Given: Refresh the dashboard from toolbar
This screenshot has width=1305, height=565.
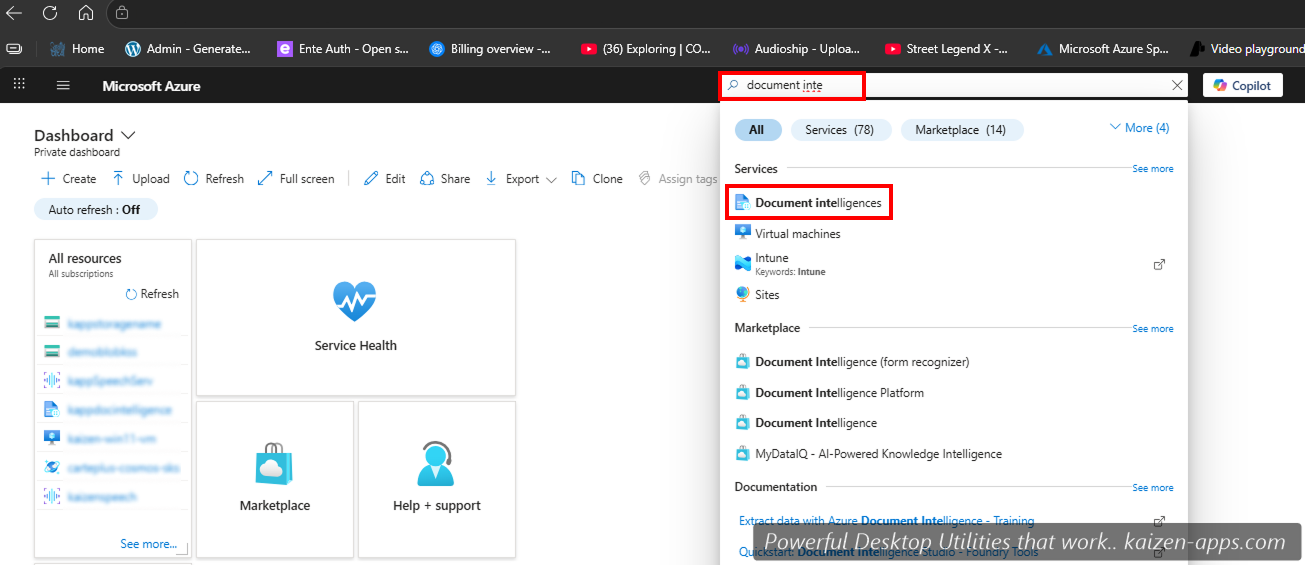Looking at the screenshot, I should pyautogui.click(x=213, y=179).
